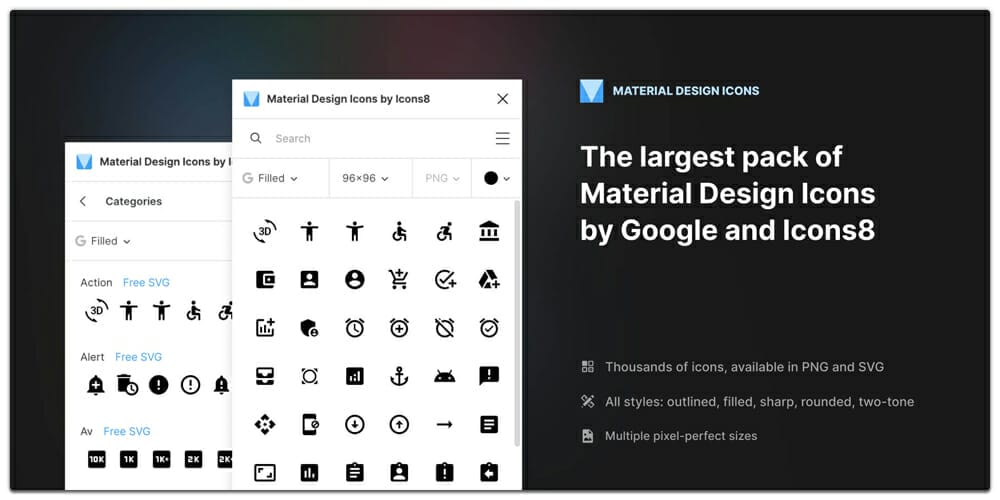Pick the alarm off crossed icon
Screen dimensions: 1000x500
[x=445, y=328]
